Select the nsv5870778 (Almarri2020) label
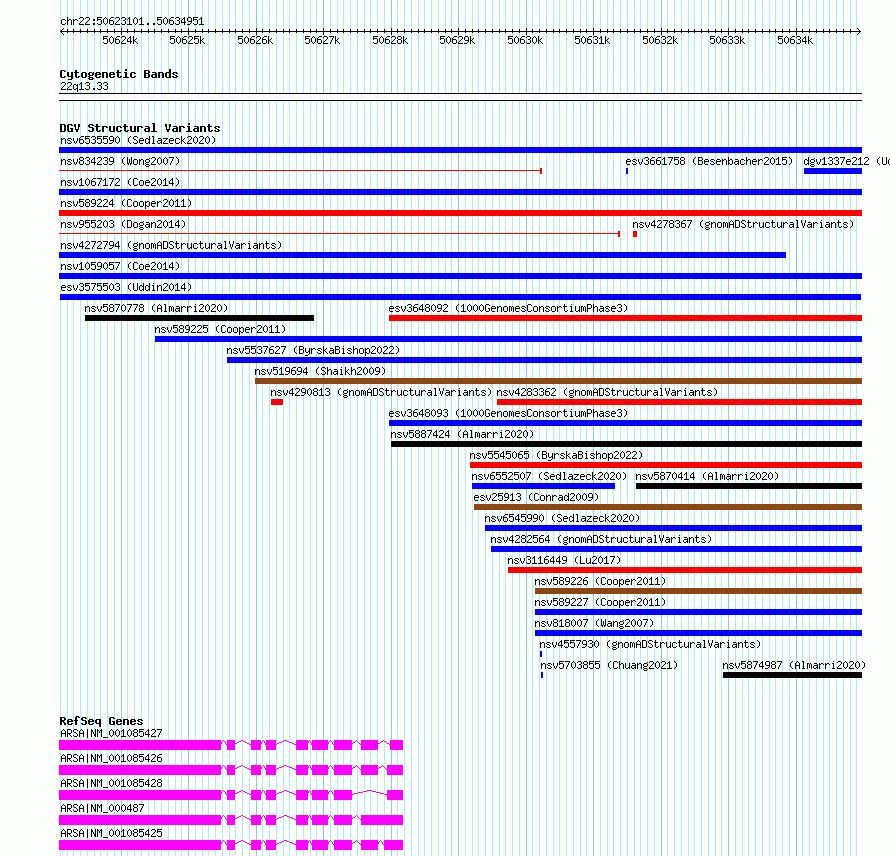Viewport: 890px width, 856px height. (156, 308)
